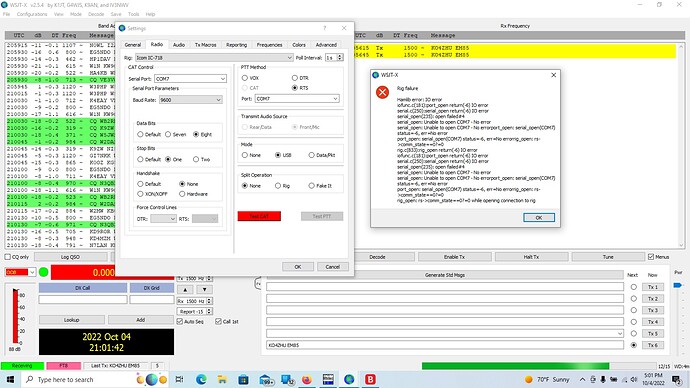The width and height of the screenshot is (690, 388).
Task: Close the Rig failure WSJT-X dialog
Action: tap(554, 75)
